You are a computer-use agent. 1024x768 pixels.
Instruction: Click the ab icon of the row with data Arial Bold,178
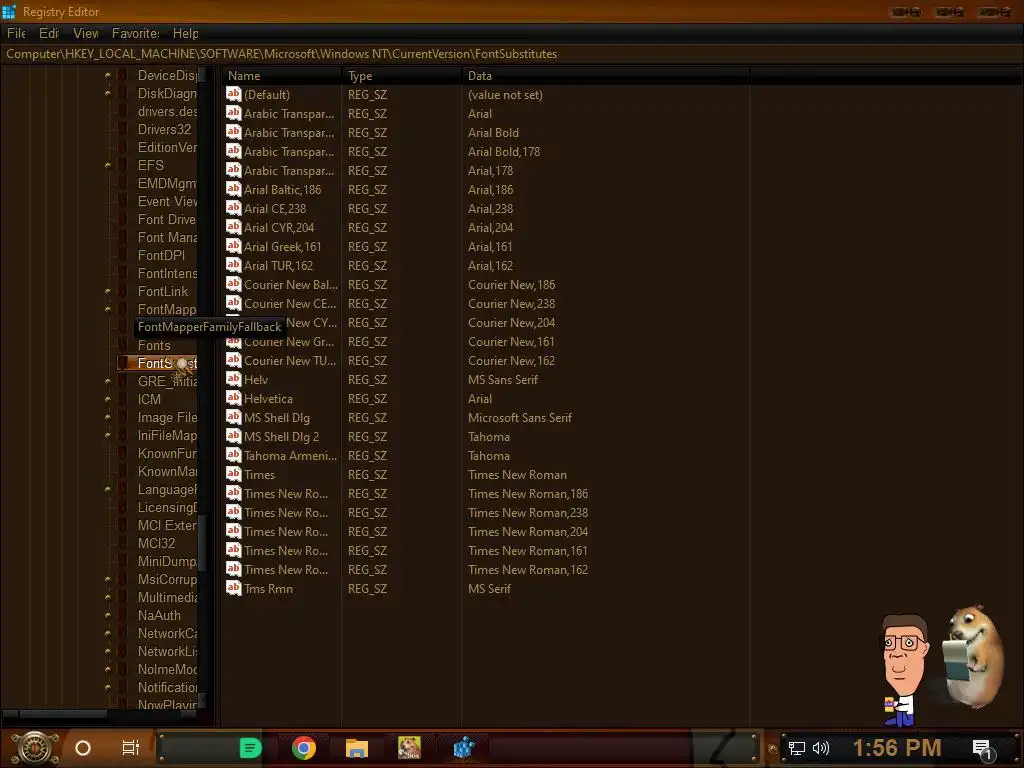233,151
